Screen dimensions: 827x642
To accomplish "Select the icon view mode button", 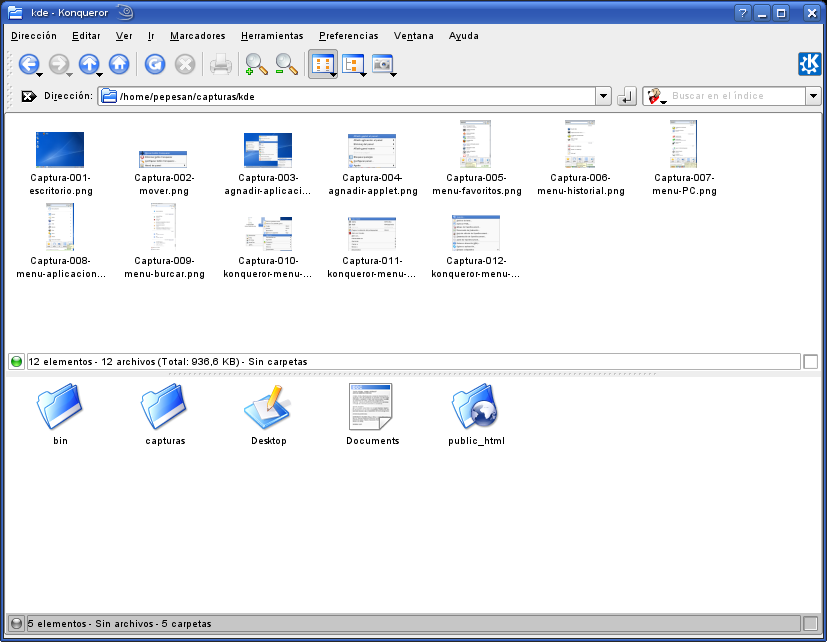I will tap(322, 64).
